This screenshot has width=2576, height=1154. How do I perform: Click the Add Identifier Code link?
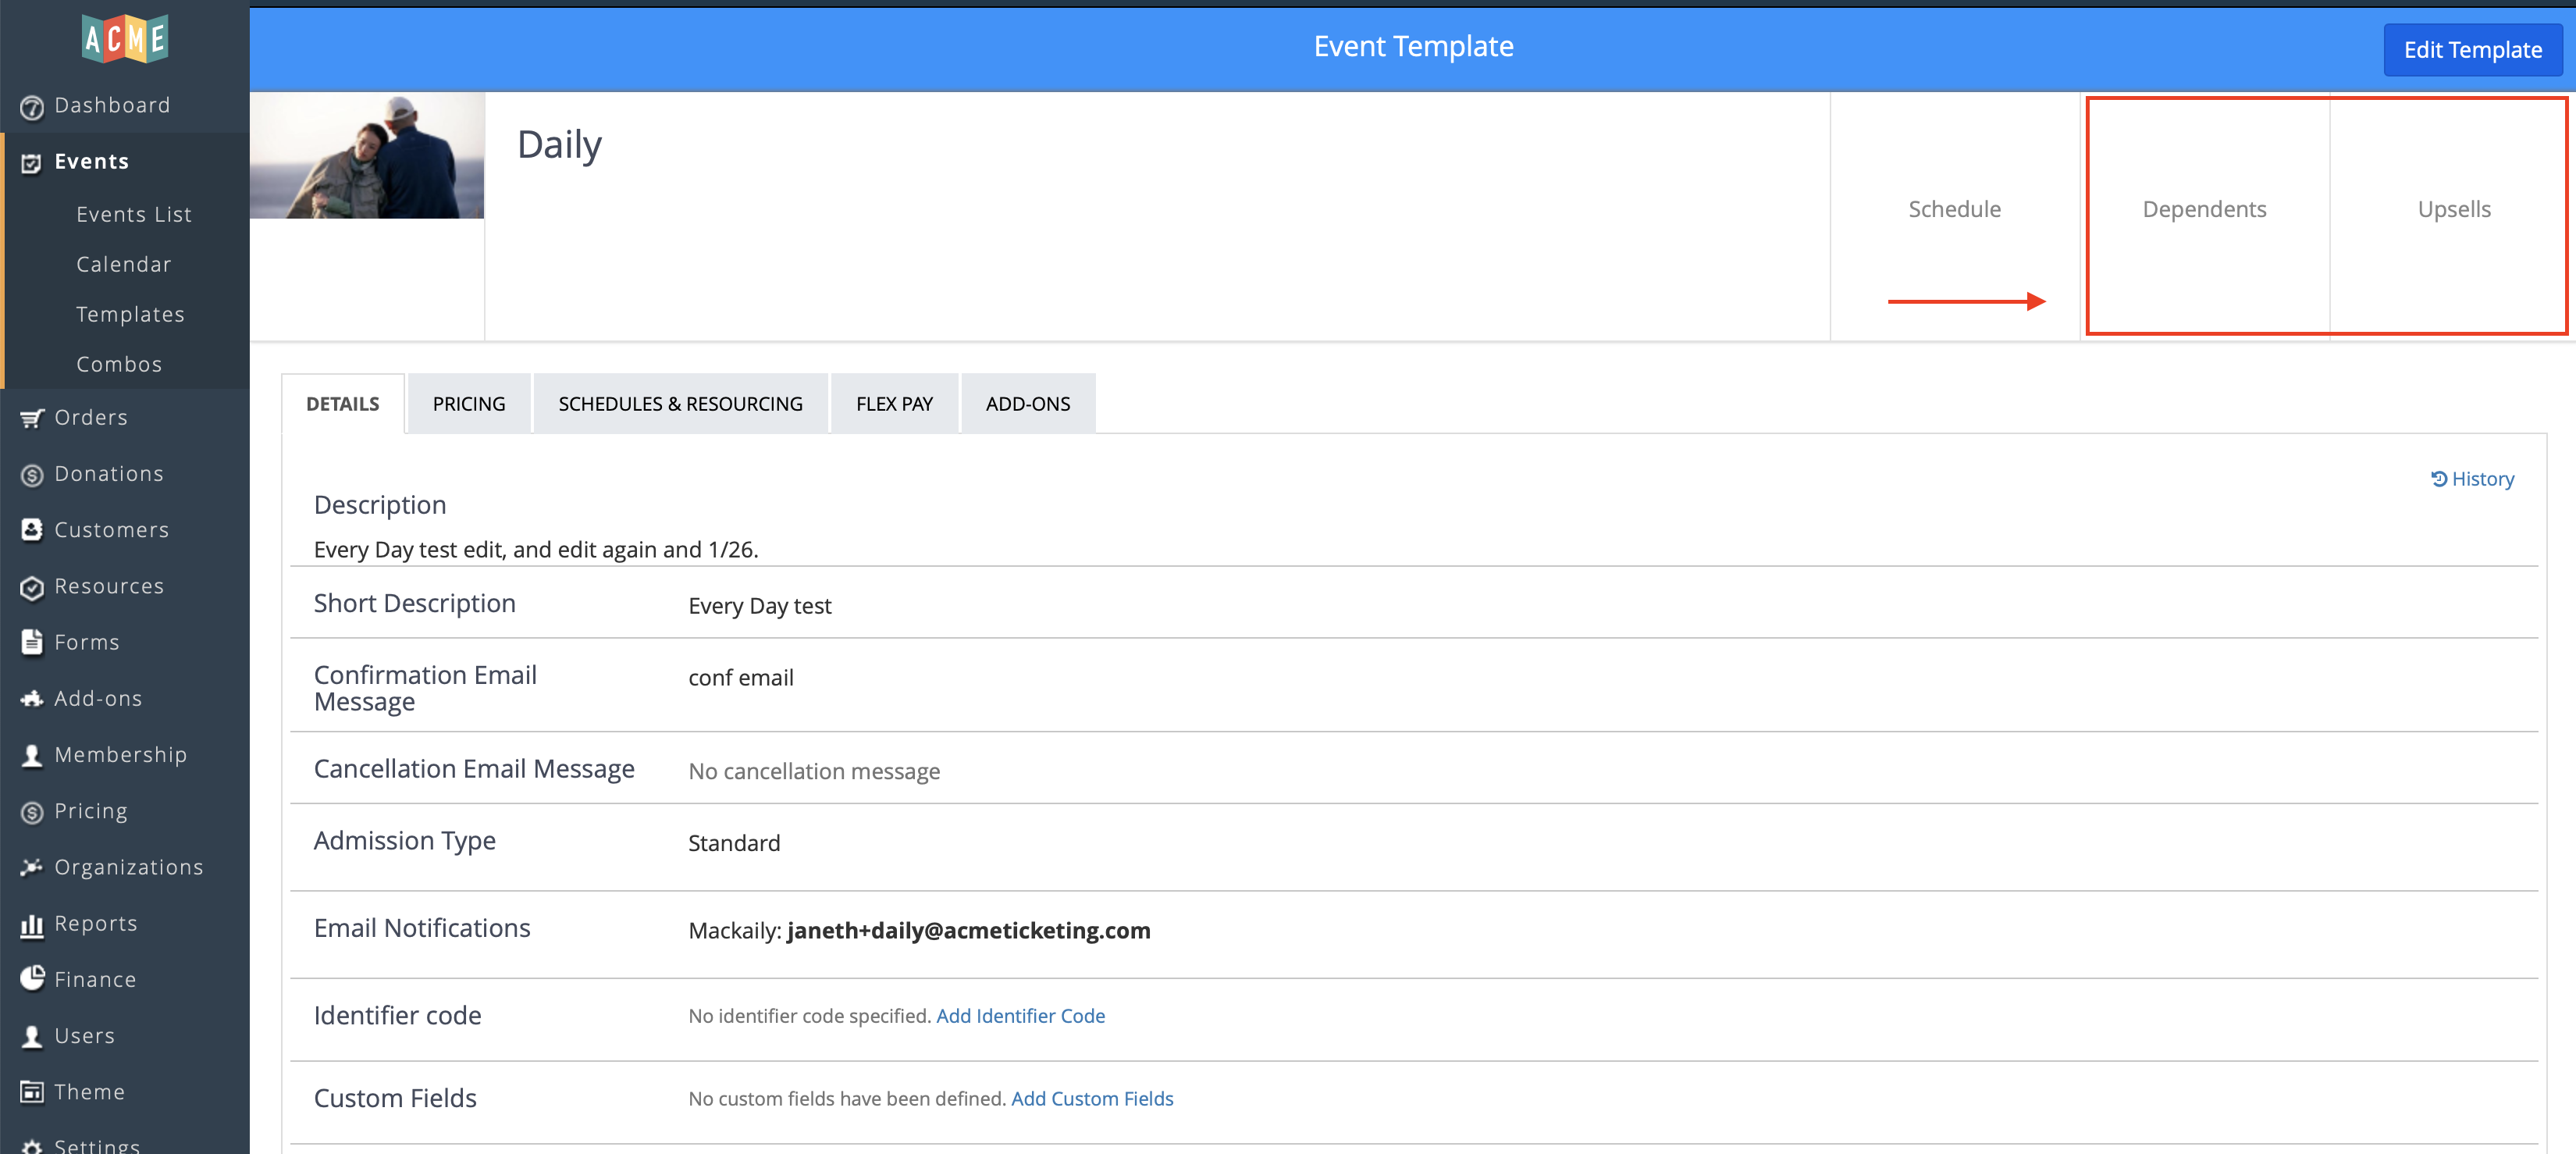1020,1016
